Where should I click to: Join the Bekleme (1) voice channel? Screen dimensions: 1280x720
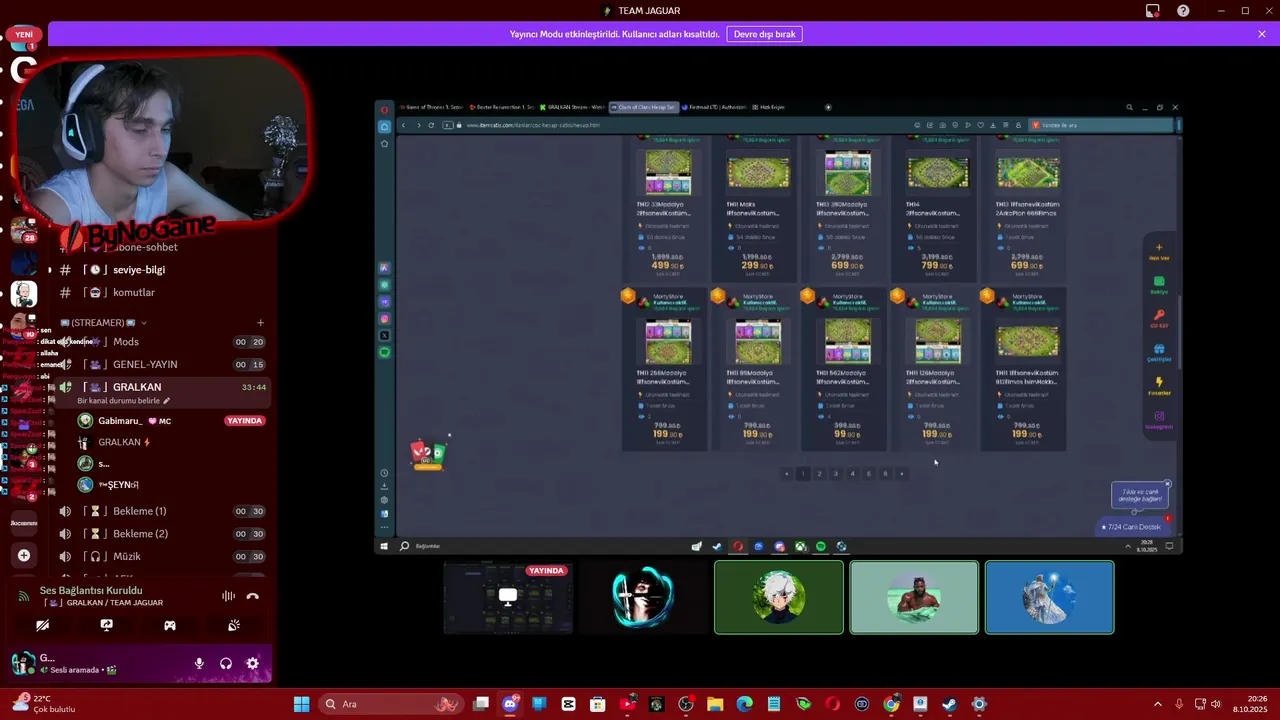(160, 511)
